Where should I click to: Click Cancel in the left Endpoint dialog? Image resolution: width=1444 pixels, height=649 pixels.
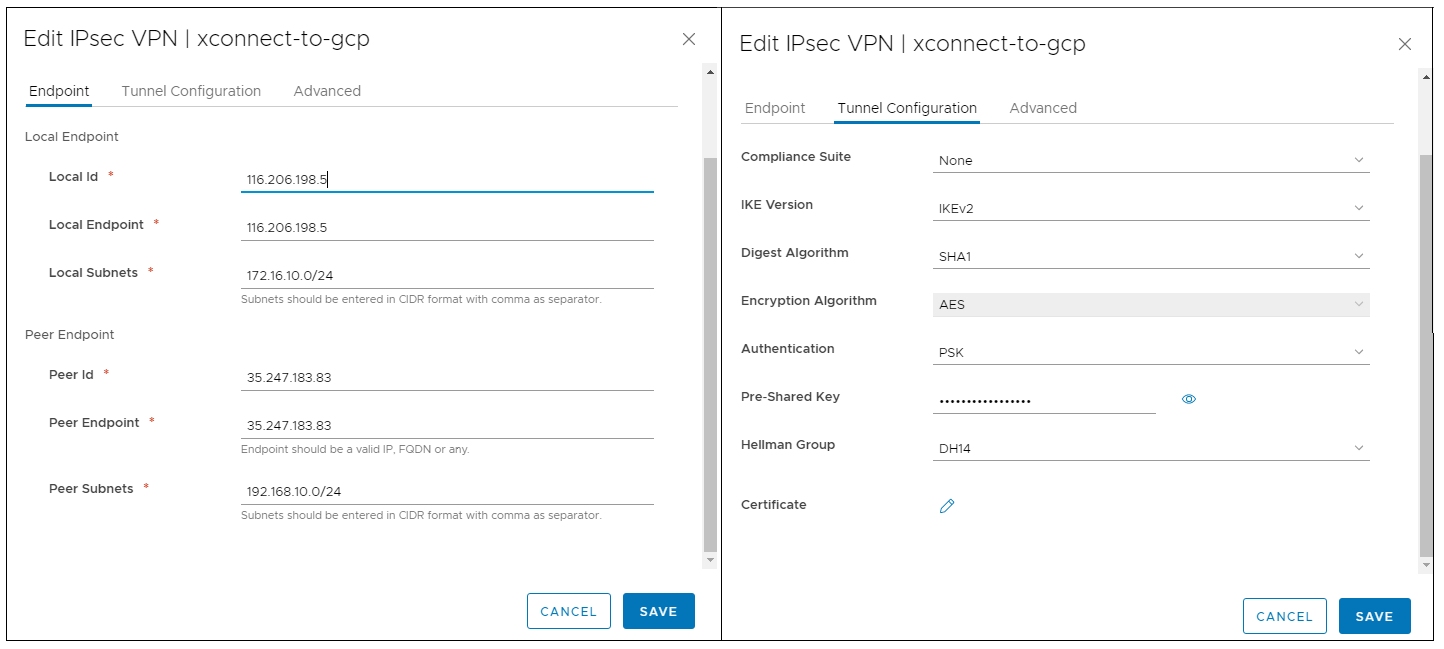point(569,611)
